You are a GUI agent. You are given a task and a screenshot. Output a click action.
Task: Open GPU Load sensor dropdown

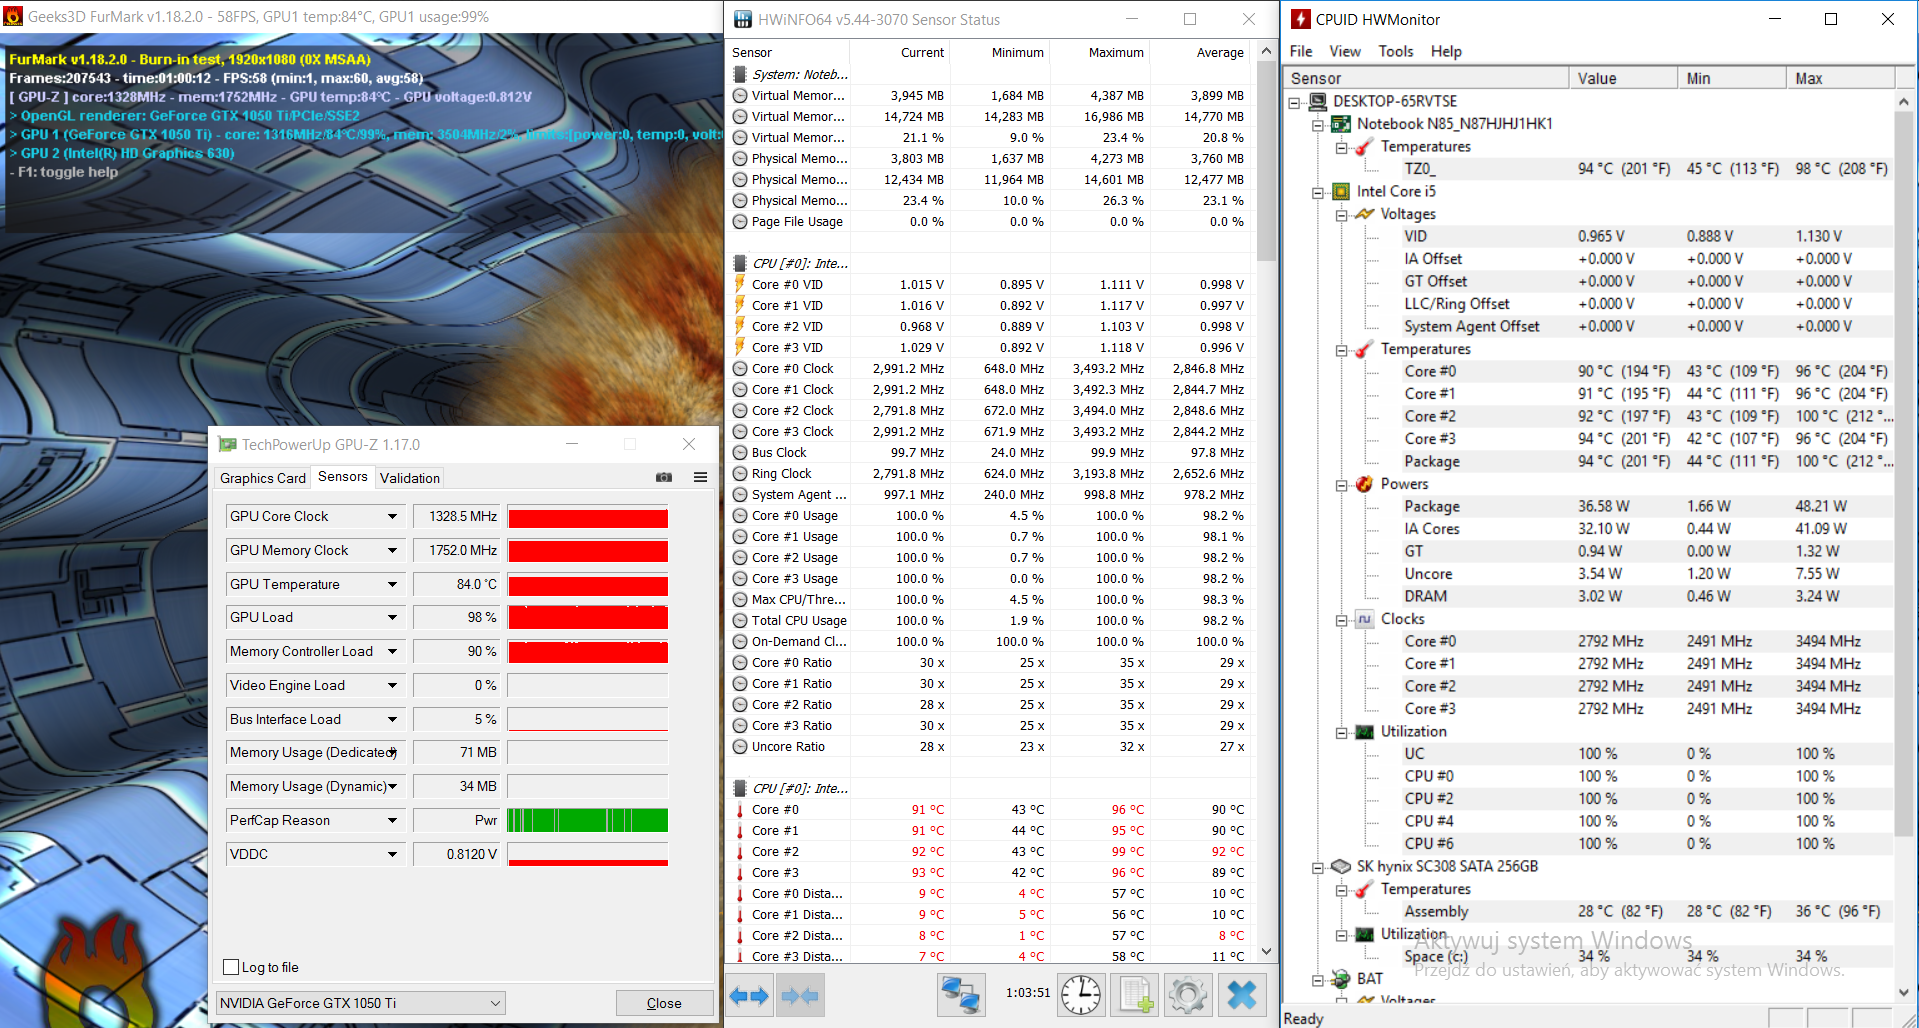[x=392, y=617]
